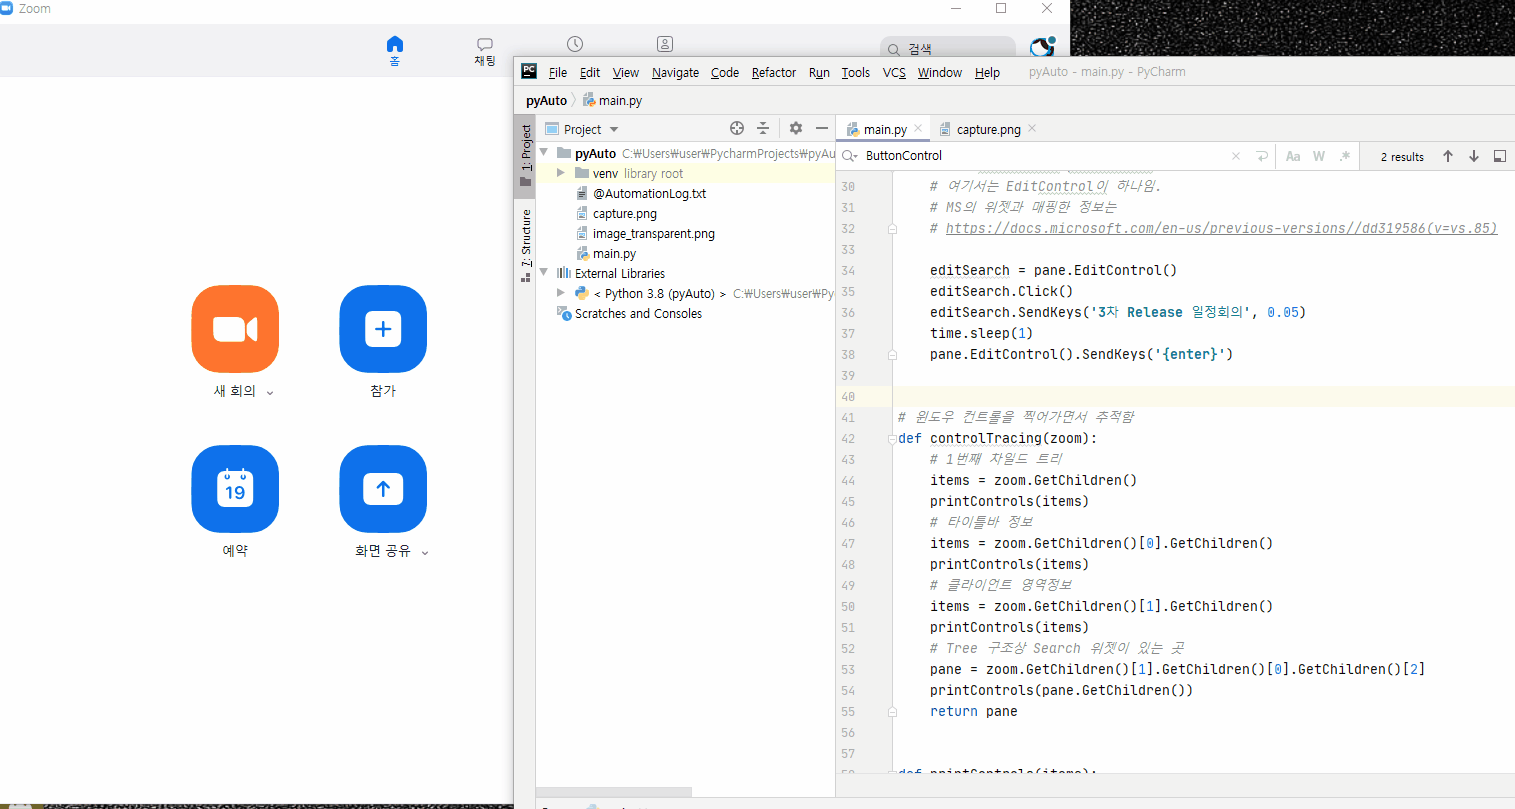This screenshot has height=809, width=1515.
Task: Click the horizontal scrollbar under Project panel
Action: click(614, 793)
